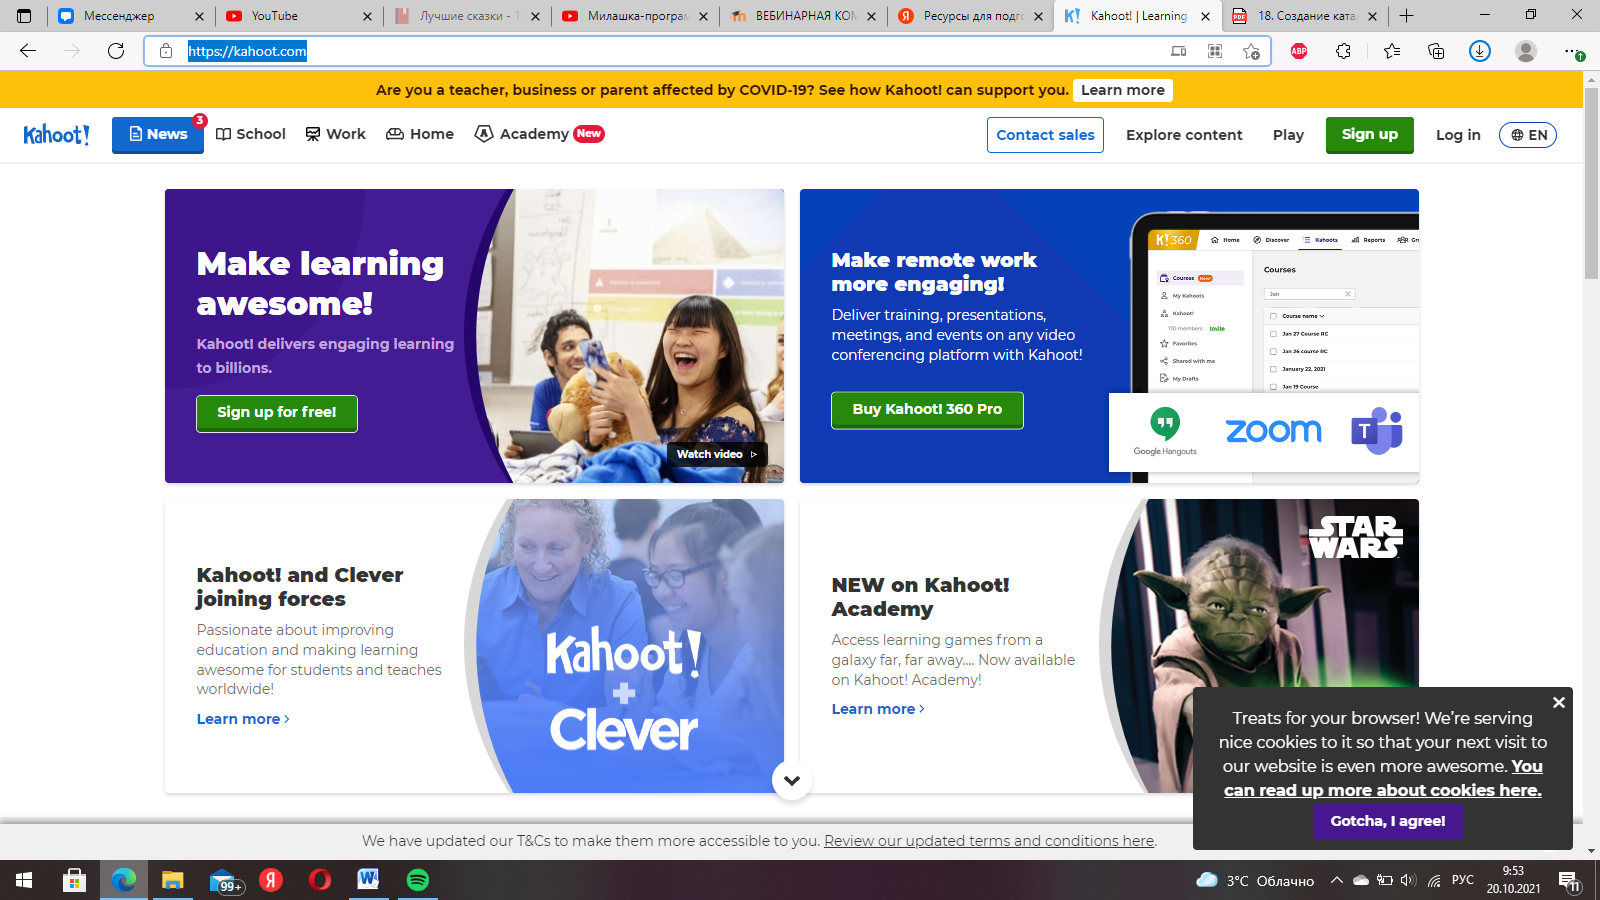
Task: Switch to the 18. Создание ката tab
Action: tap(1306, 16)
